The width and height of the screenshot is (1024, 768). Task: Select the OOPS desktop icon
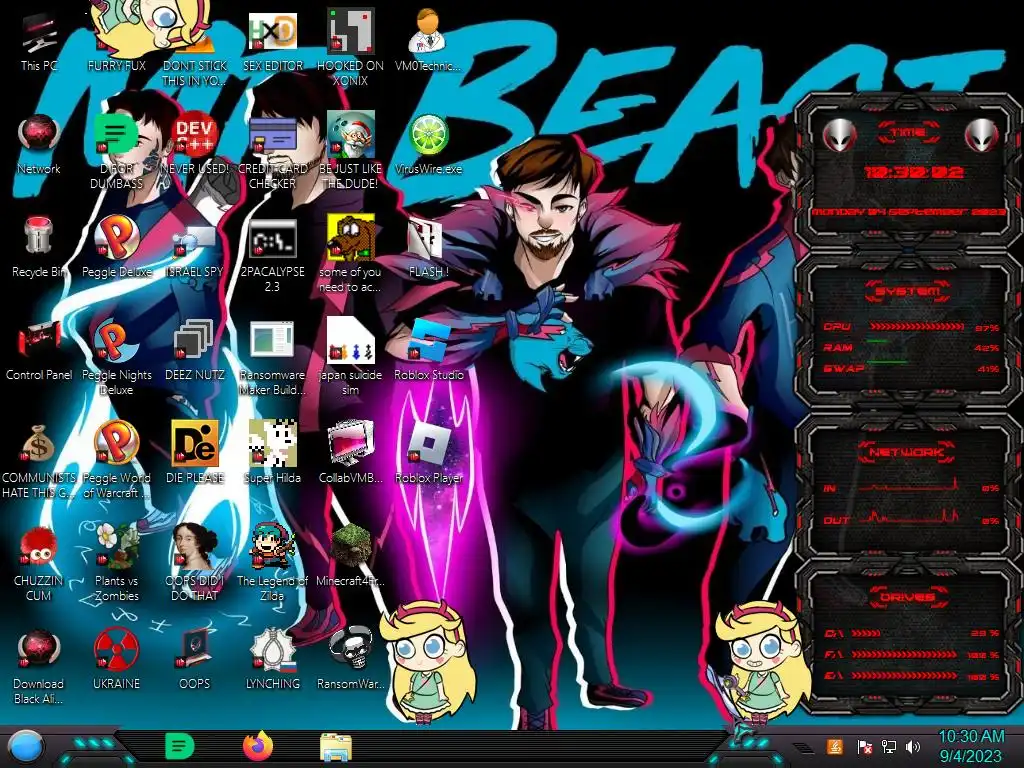point(195,660)
